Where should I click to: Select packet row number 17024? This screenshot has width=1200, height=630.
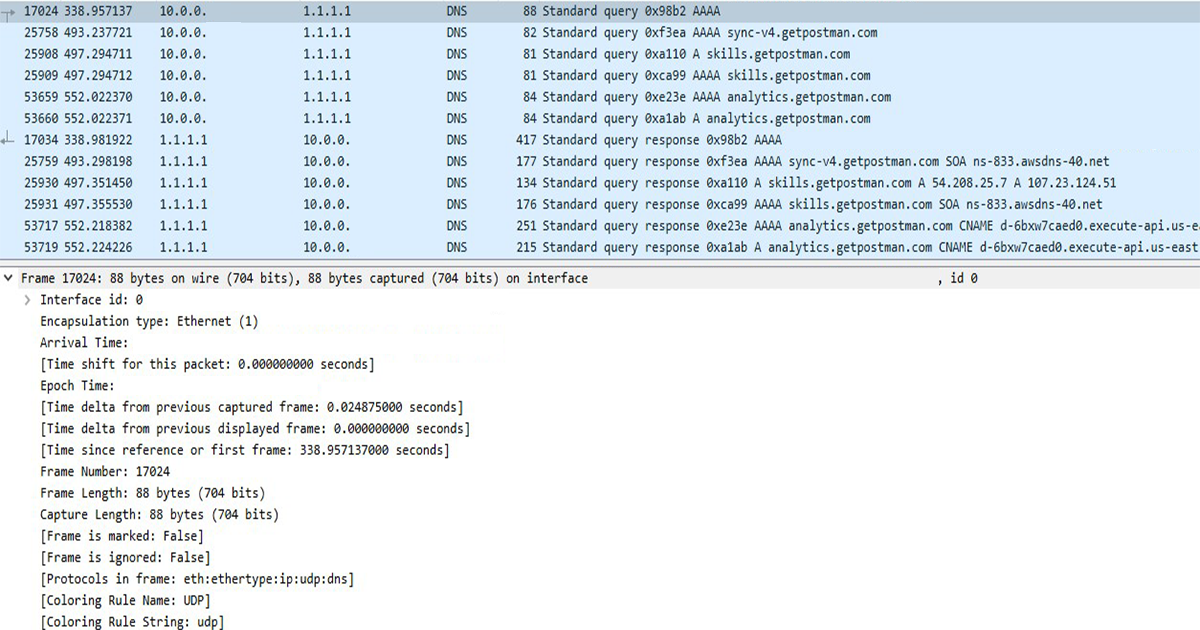[x=600, y=11]
